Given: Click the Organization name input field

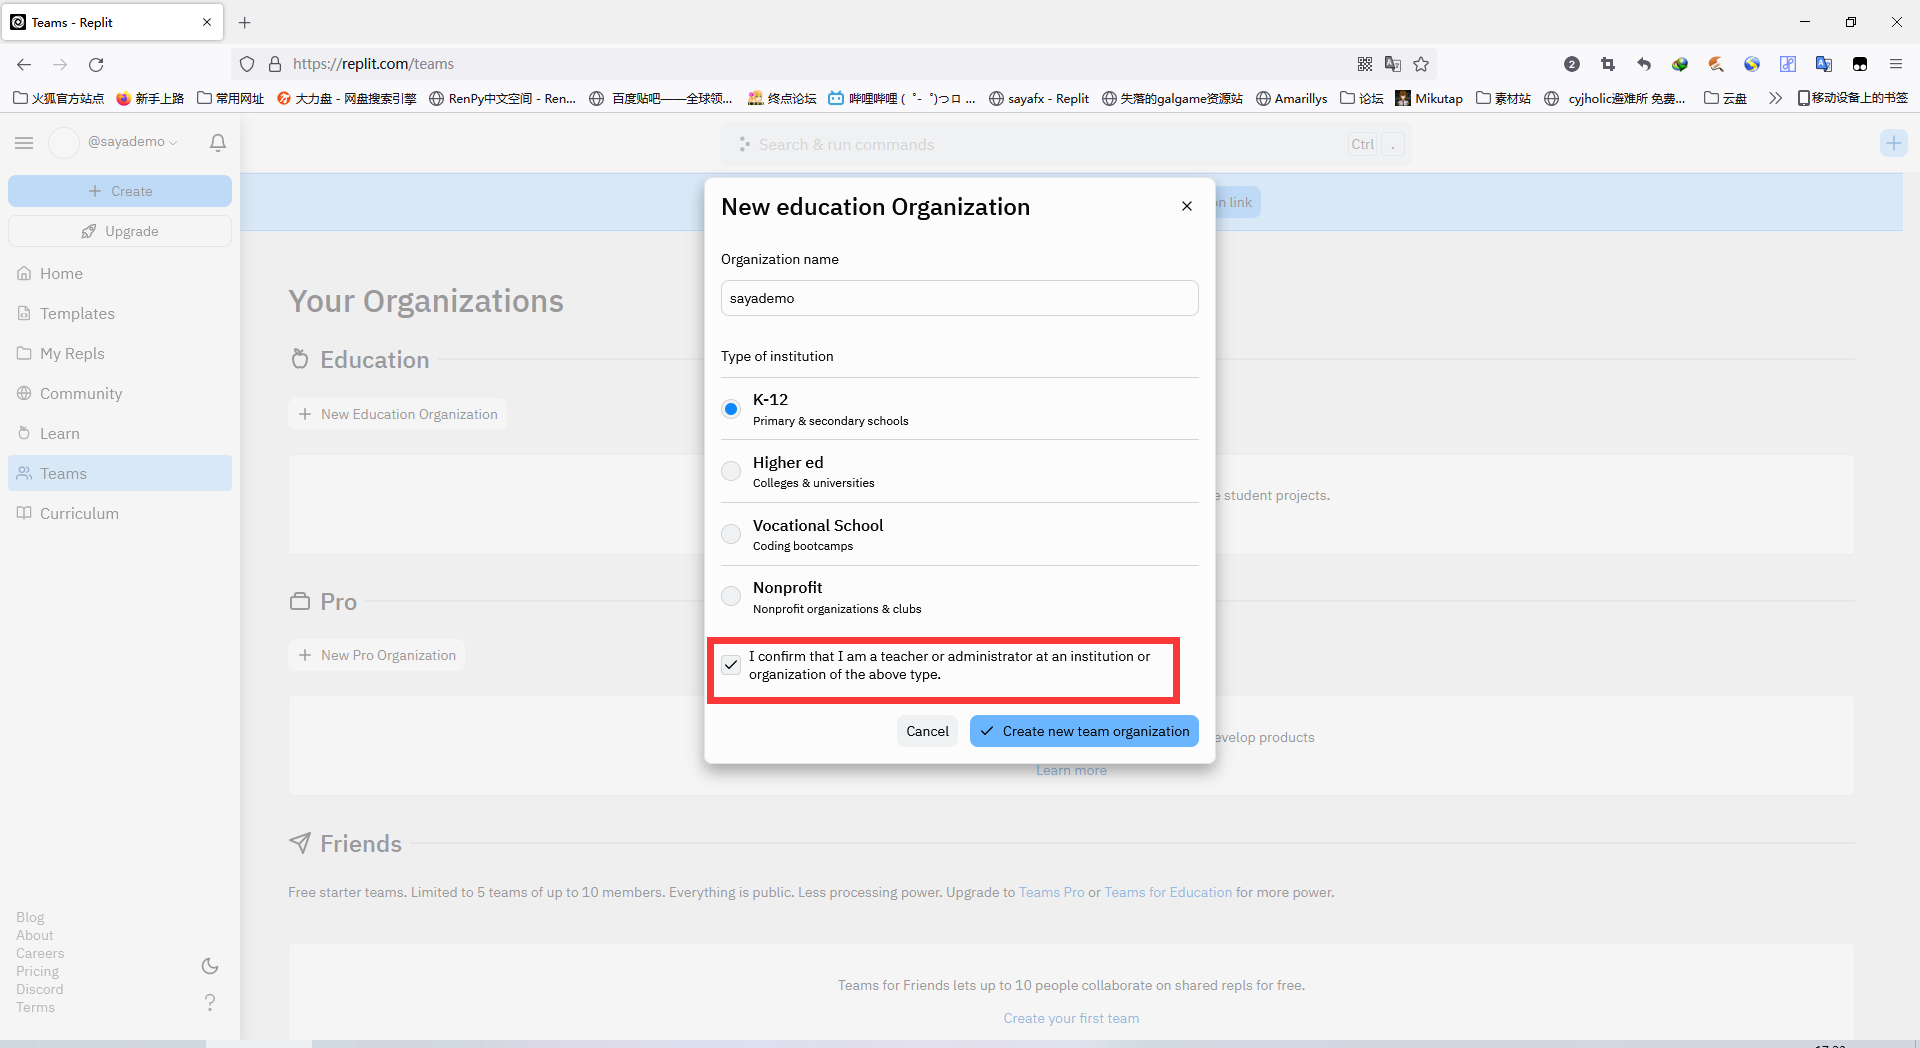Looking at the screenshot, I should tap(959, 298).
